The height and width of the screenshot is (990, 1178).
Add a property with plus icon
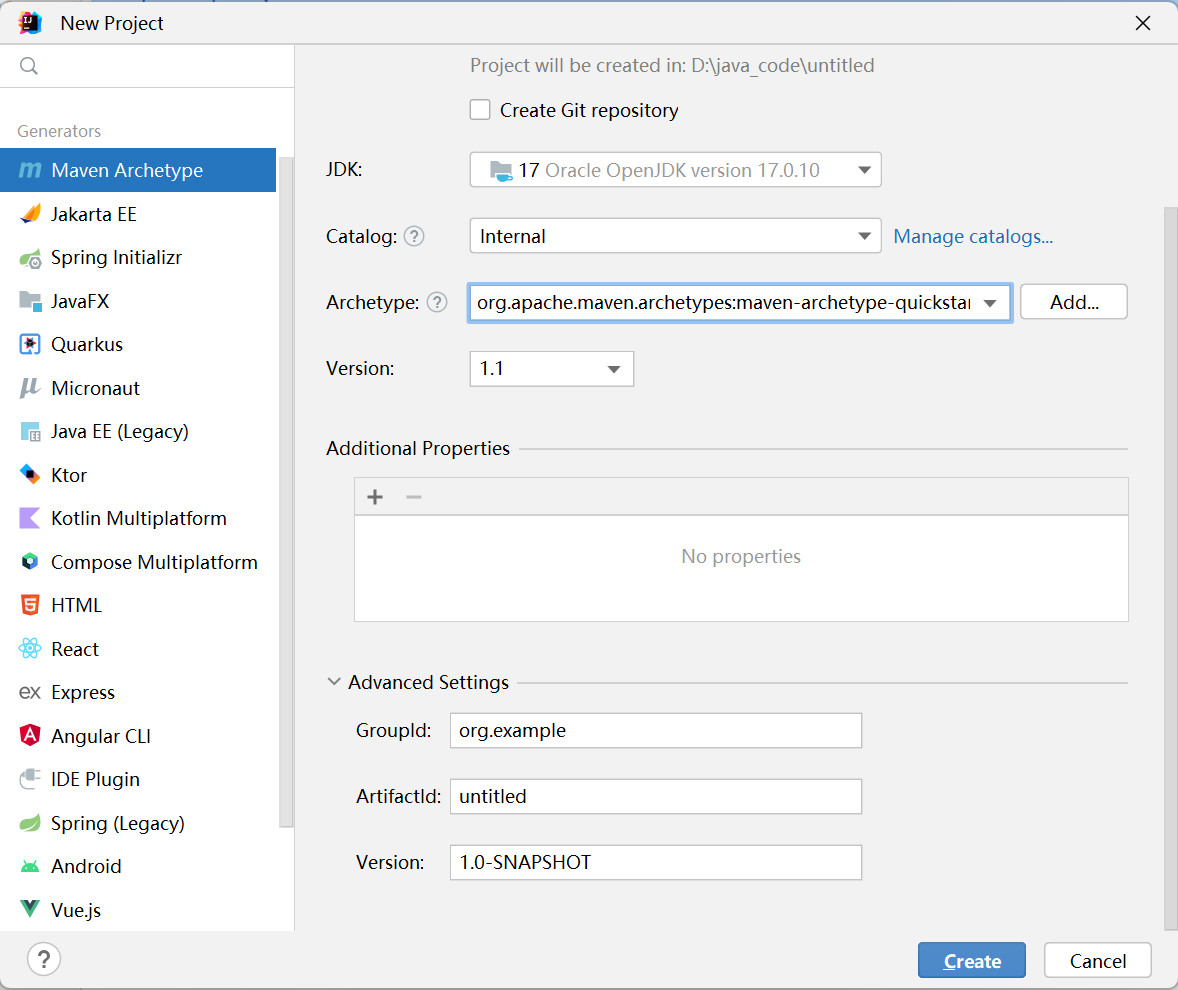[x=375, y=497]
